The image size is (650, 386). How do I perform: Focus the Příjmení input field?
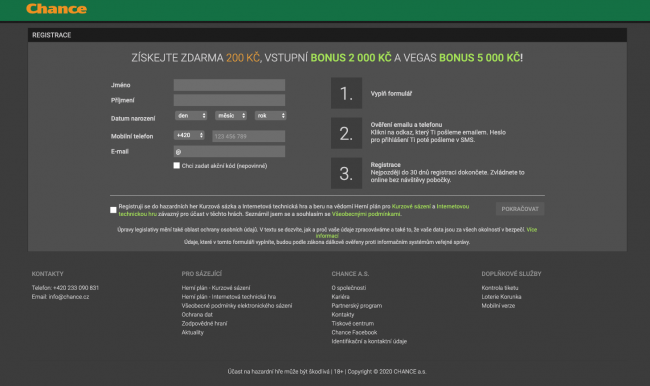pyautogui.click(x=229, y=100)
